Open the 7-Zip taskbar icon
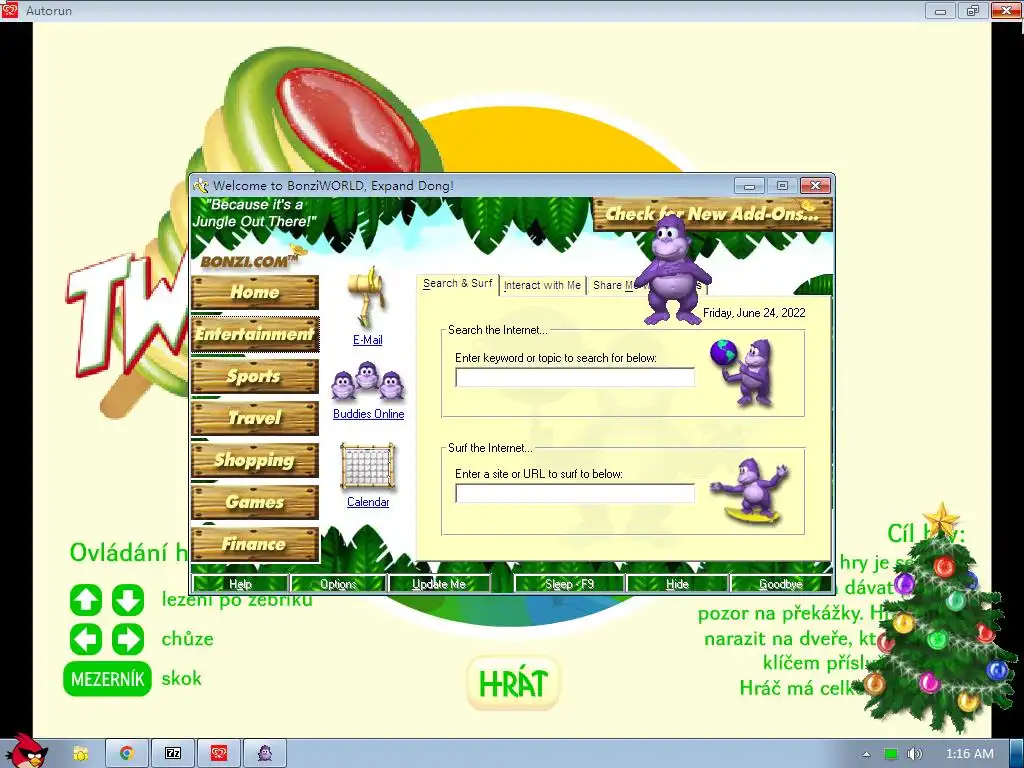 [x=173, y=754]
